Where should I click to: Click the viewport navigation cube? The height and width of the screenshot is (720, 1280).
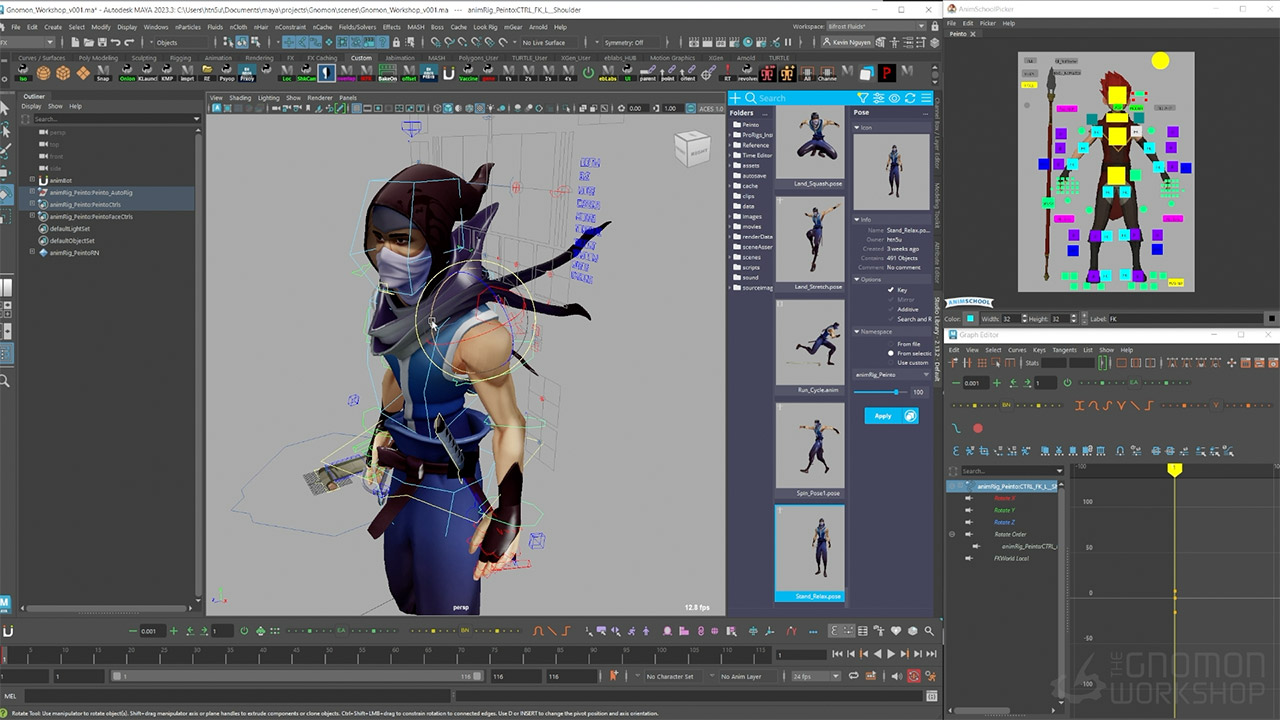coord(692,148)
